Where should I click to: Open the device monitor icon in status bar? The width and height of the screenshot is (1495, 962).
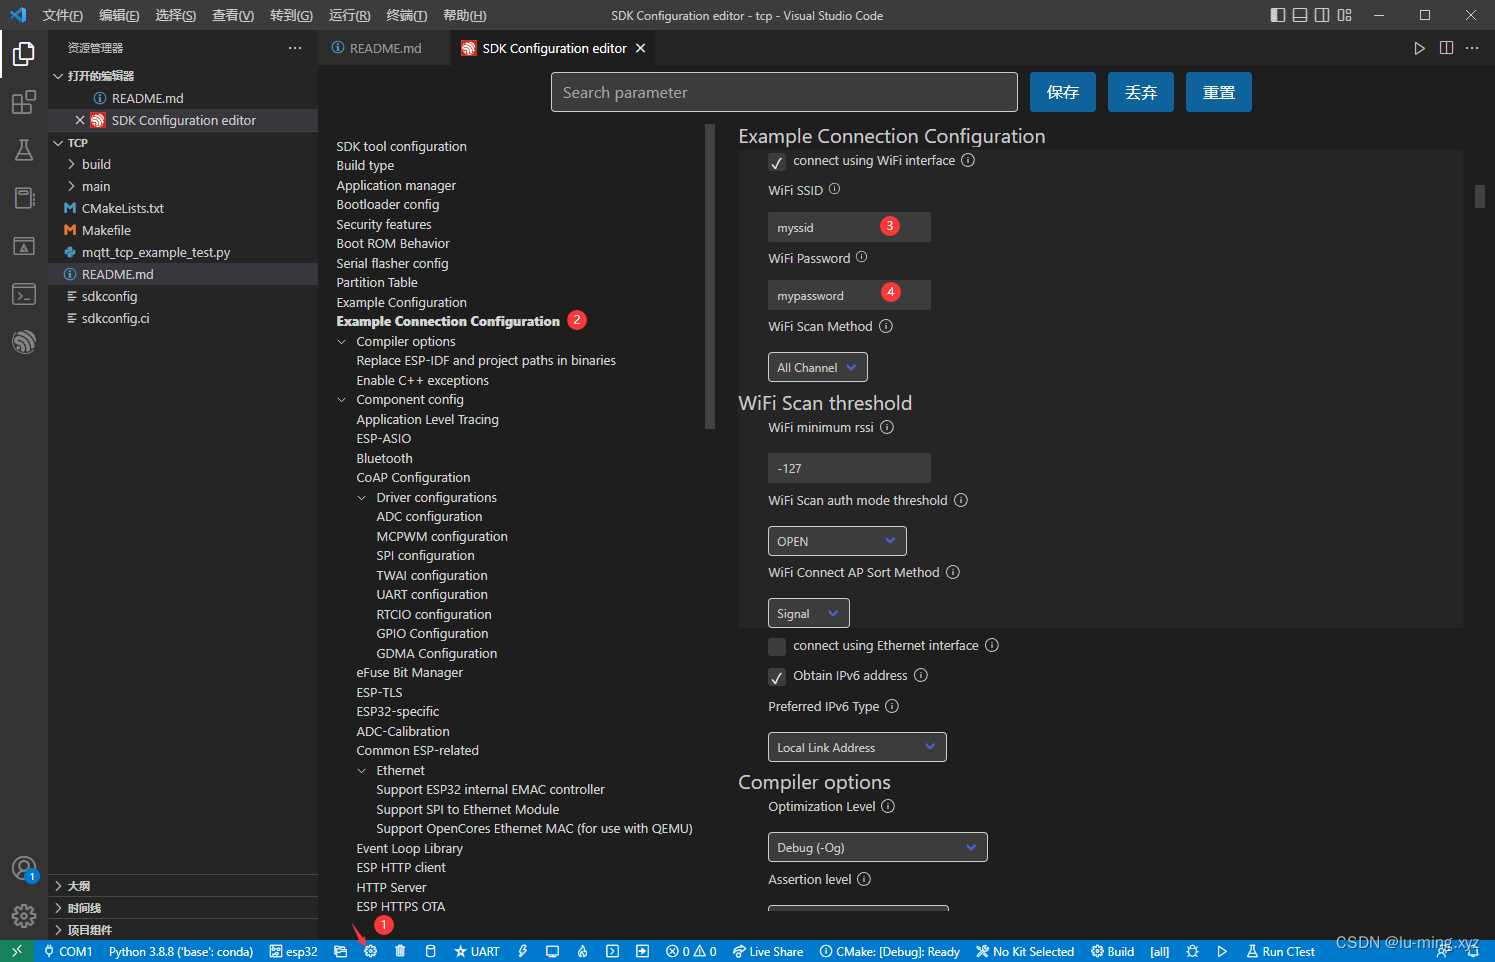pos(552,951)
